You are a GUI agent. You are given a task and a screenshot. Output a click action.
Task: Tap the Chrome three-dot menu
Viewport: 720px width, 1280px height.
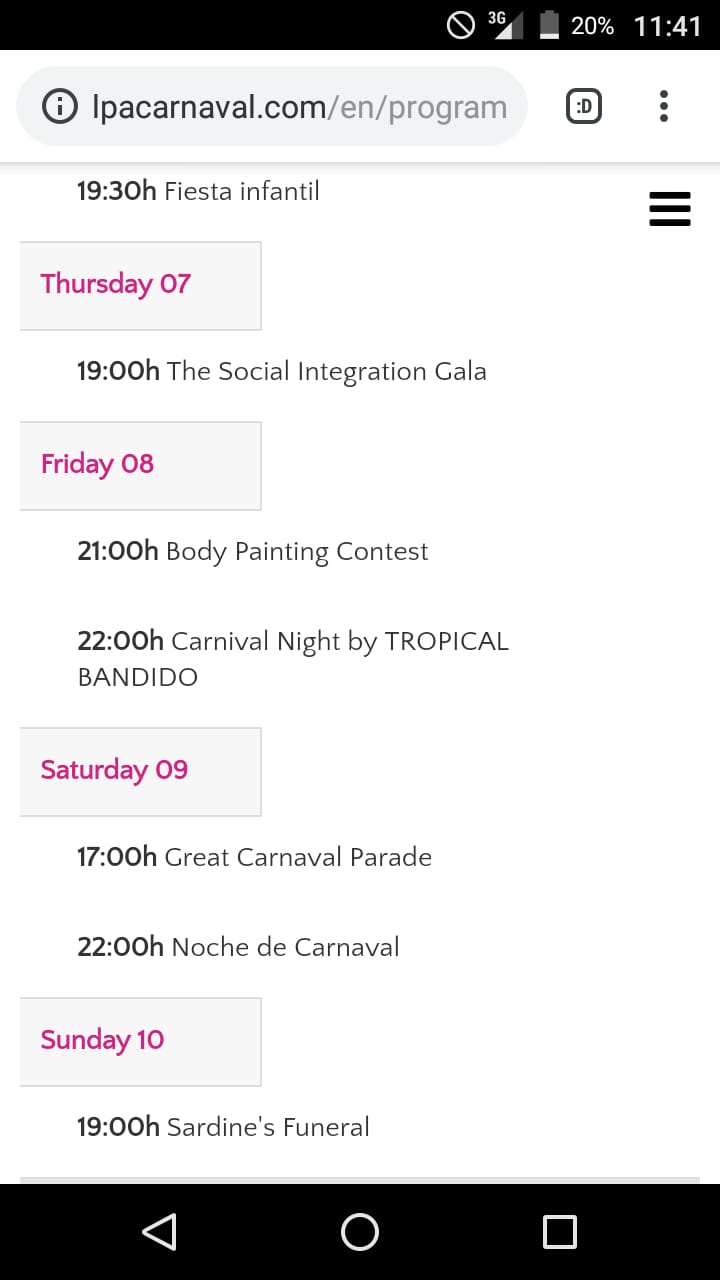pos(664,106)
